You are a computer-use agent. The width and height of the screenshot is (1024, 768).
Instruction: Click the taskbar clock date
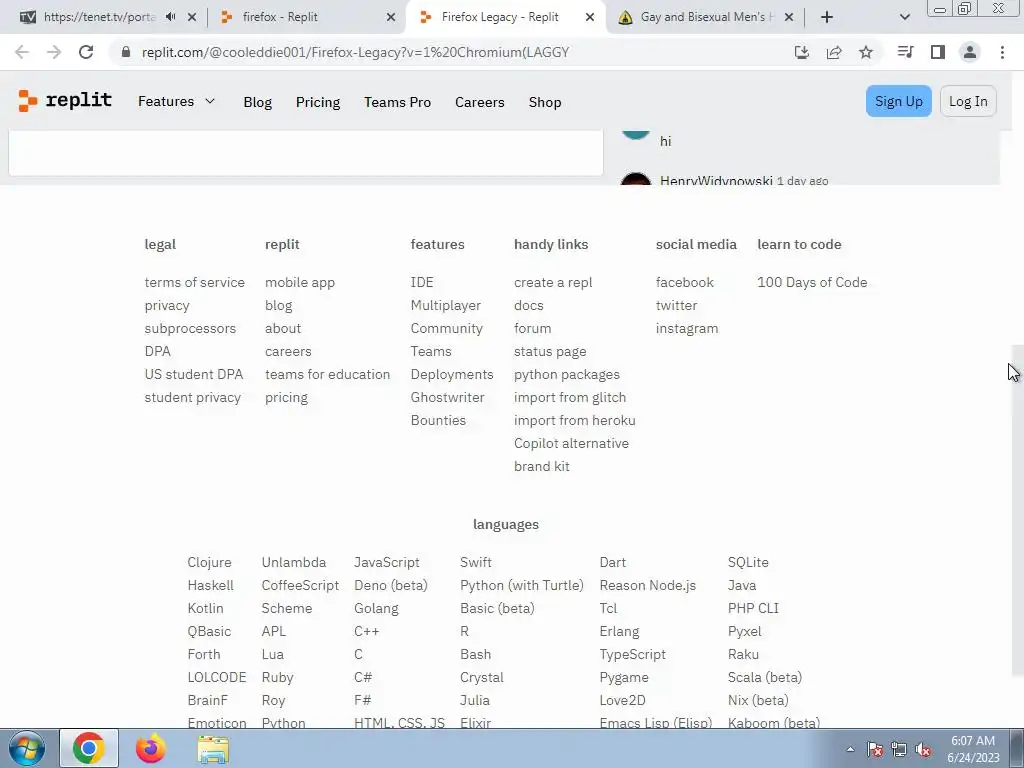click(x=973, y=749)
